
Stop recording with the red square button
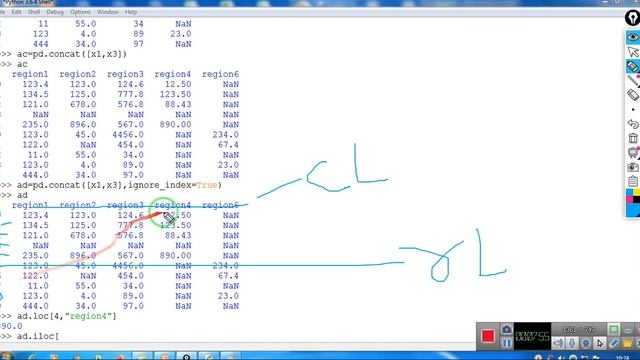tap(488, 336)
